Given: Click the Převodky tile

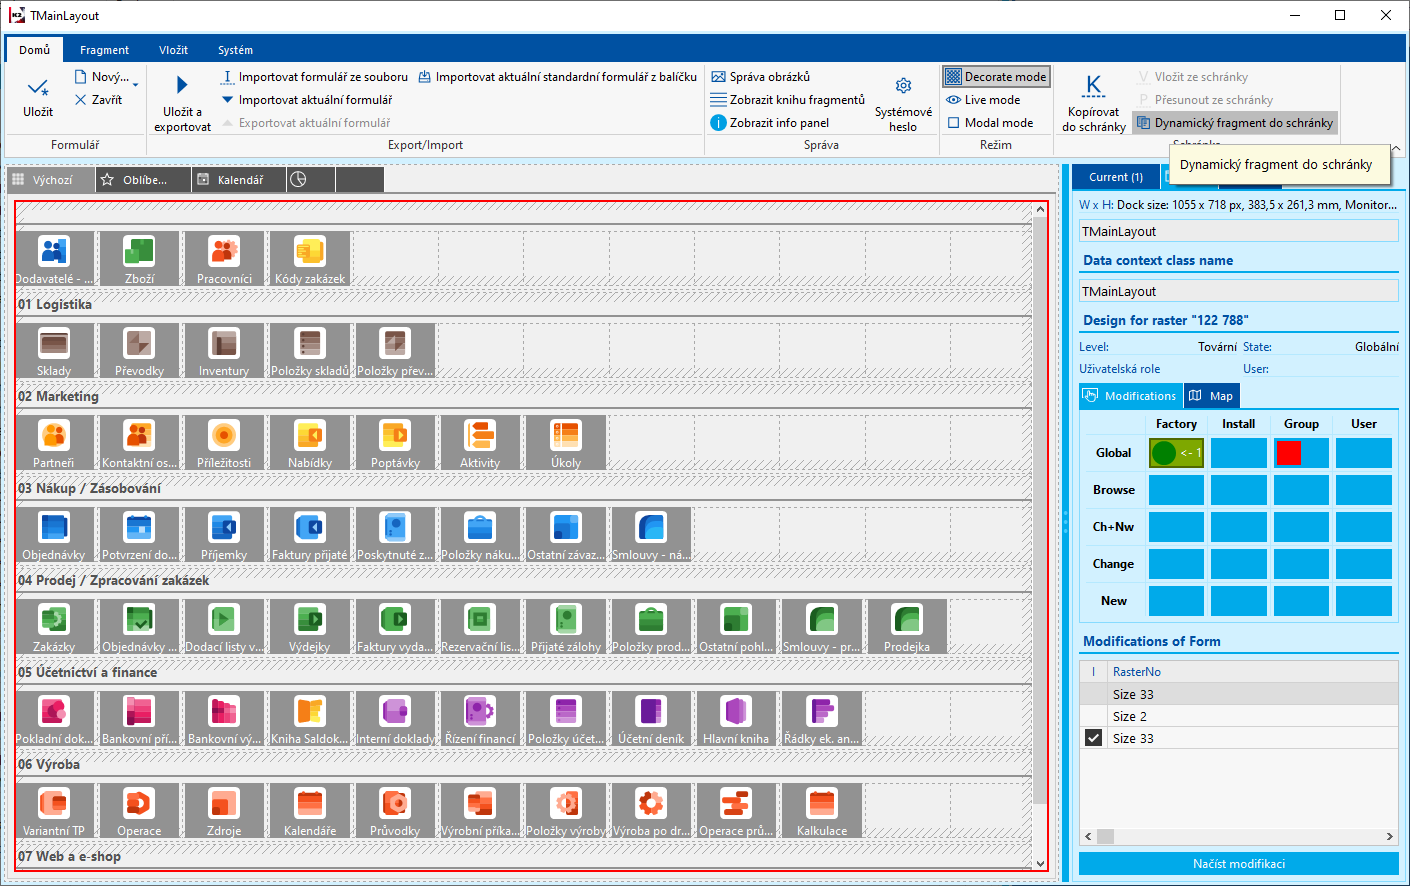Looking at the screenshot, I should pyautogui.click(x=139, y=351).
